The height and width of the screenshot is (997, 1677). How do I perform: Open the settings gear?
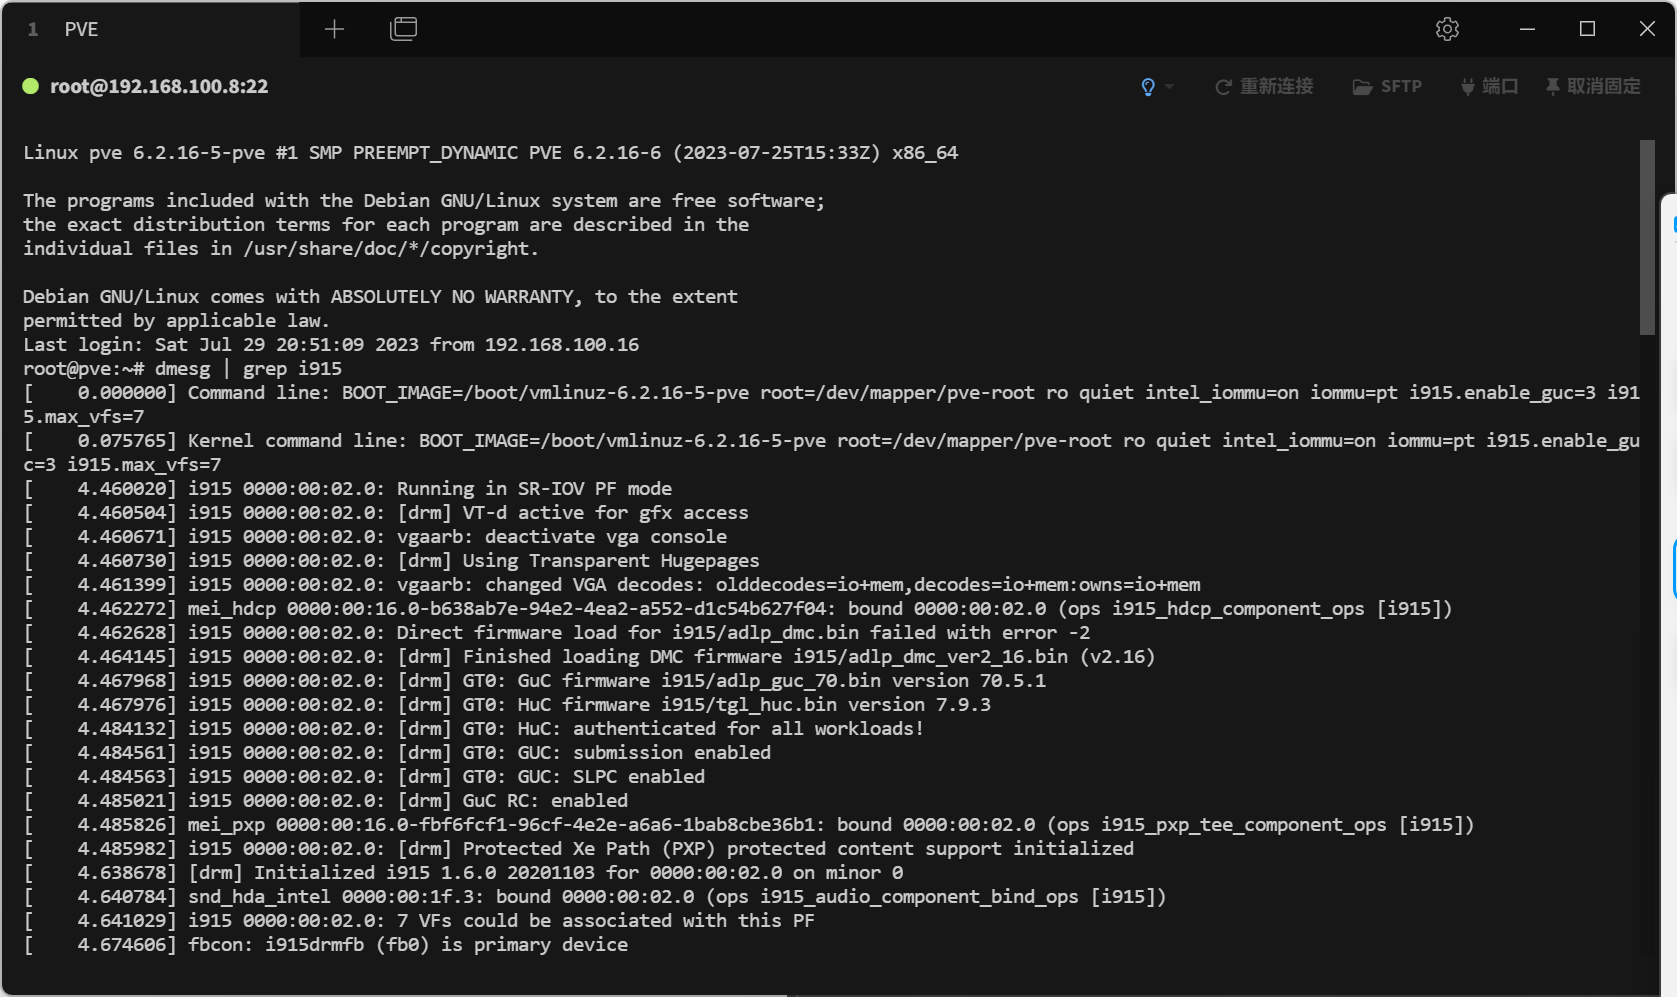point(1447,29)
